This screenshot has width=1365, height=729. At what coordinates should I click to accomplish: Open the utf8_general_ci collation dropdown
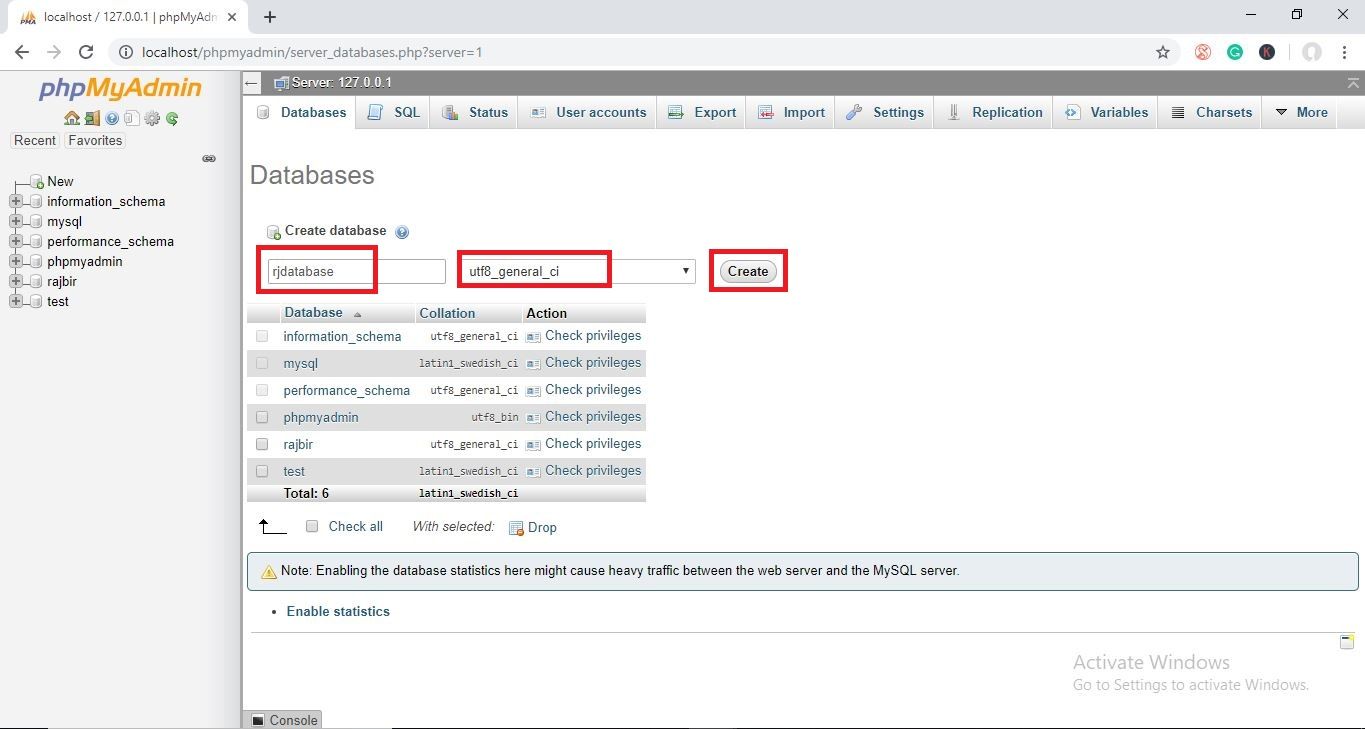click(578, 271)
